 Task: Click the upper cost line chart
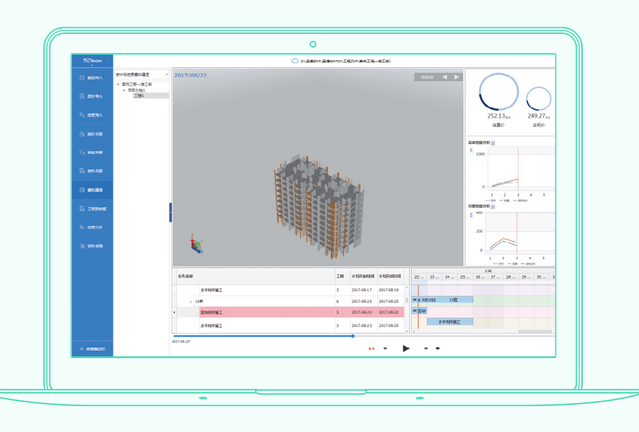[520, 170]
